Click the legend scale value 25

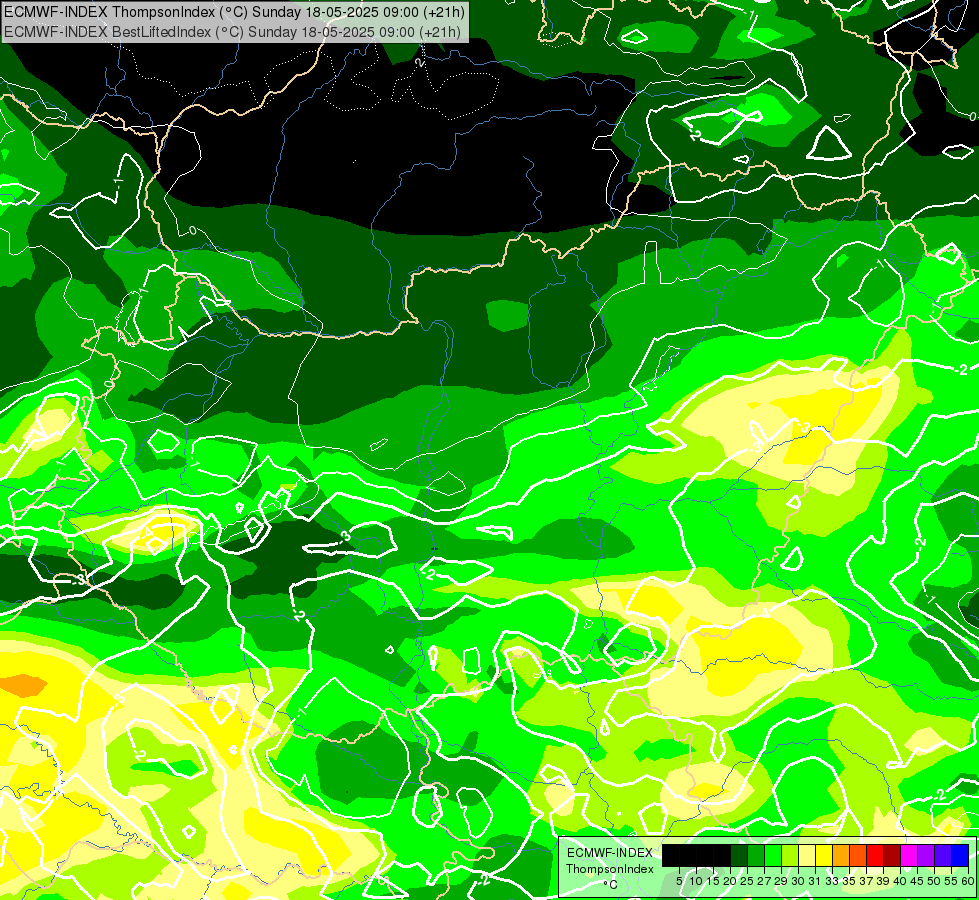(747, 881)
